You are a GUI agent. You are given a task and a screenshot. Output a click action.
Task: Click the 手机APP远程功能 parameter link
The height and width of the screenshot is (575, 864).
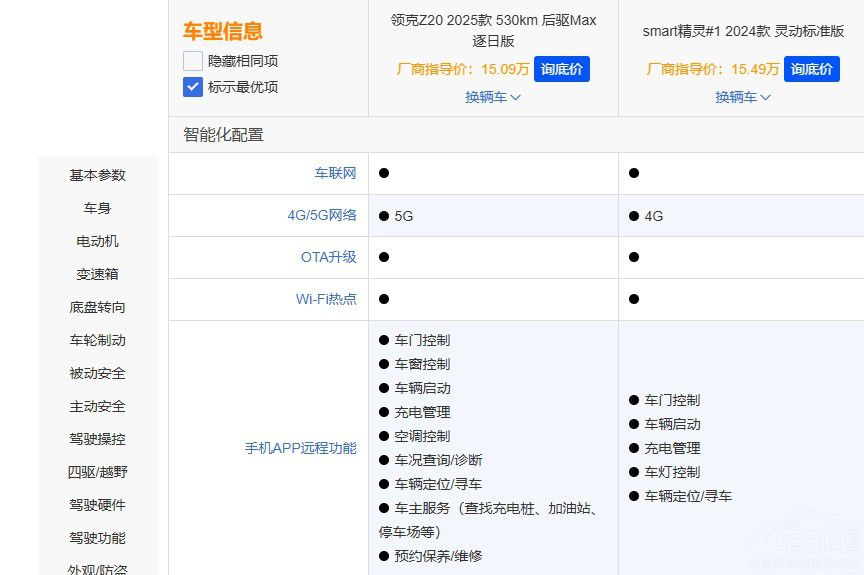[x=300, y=448]
